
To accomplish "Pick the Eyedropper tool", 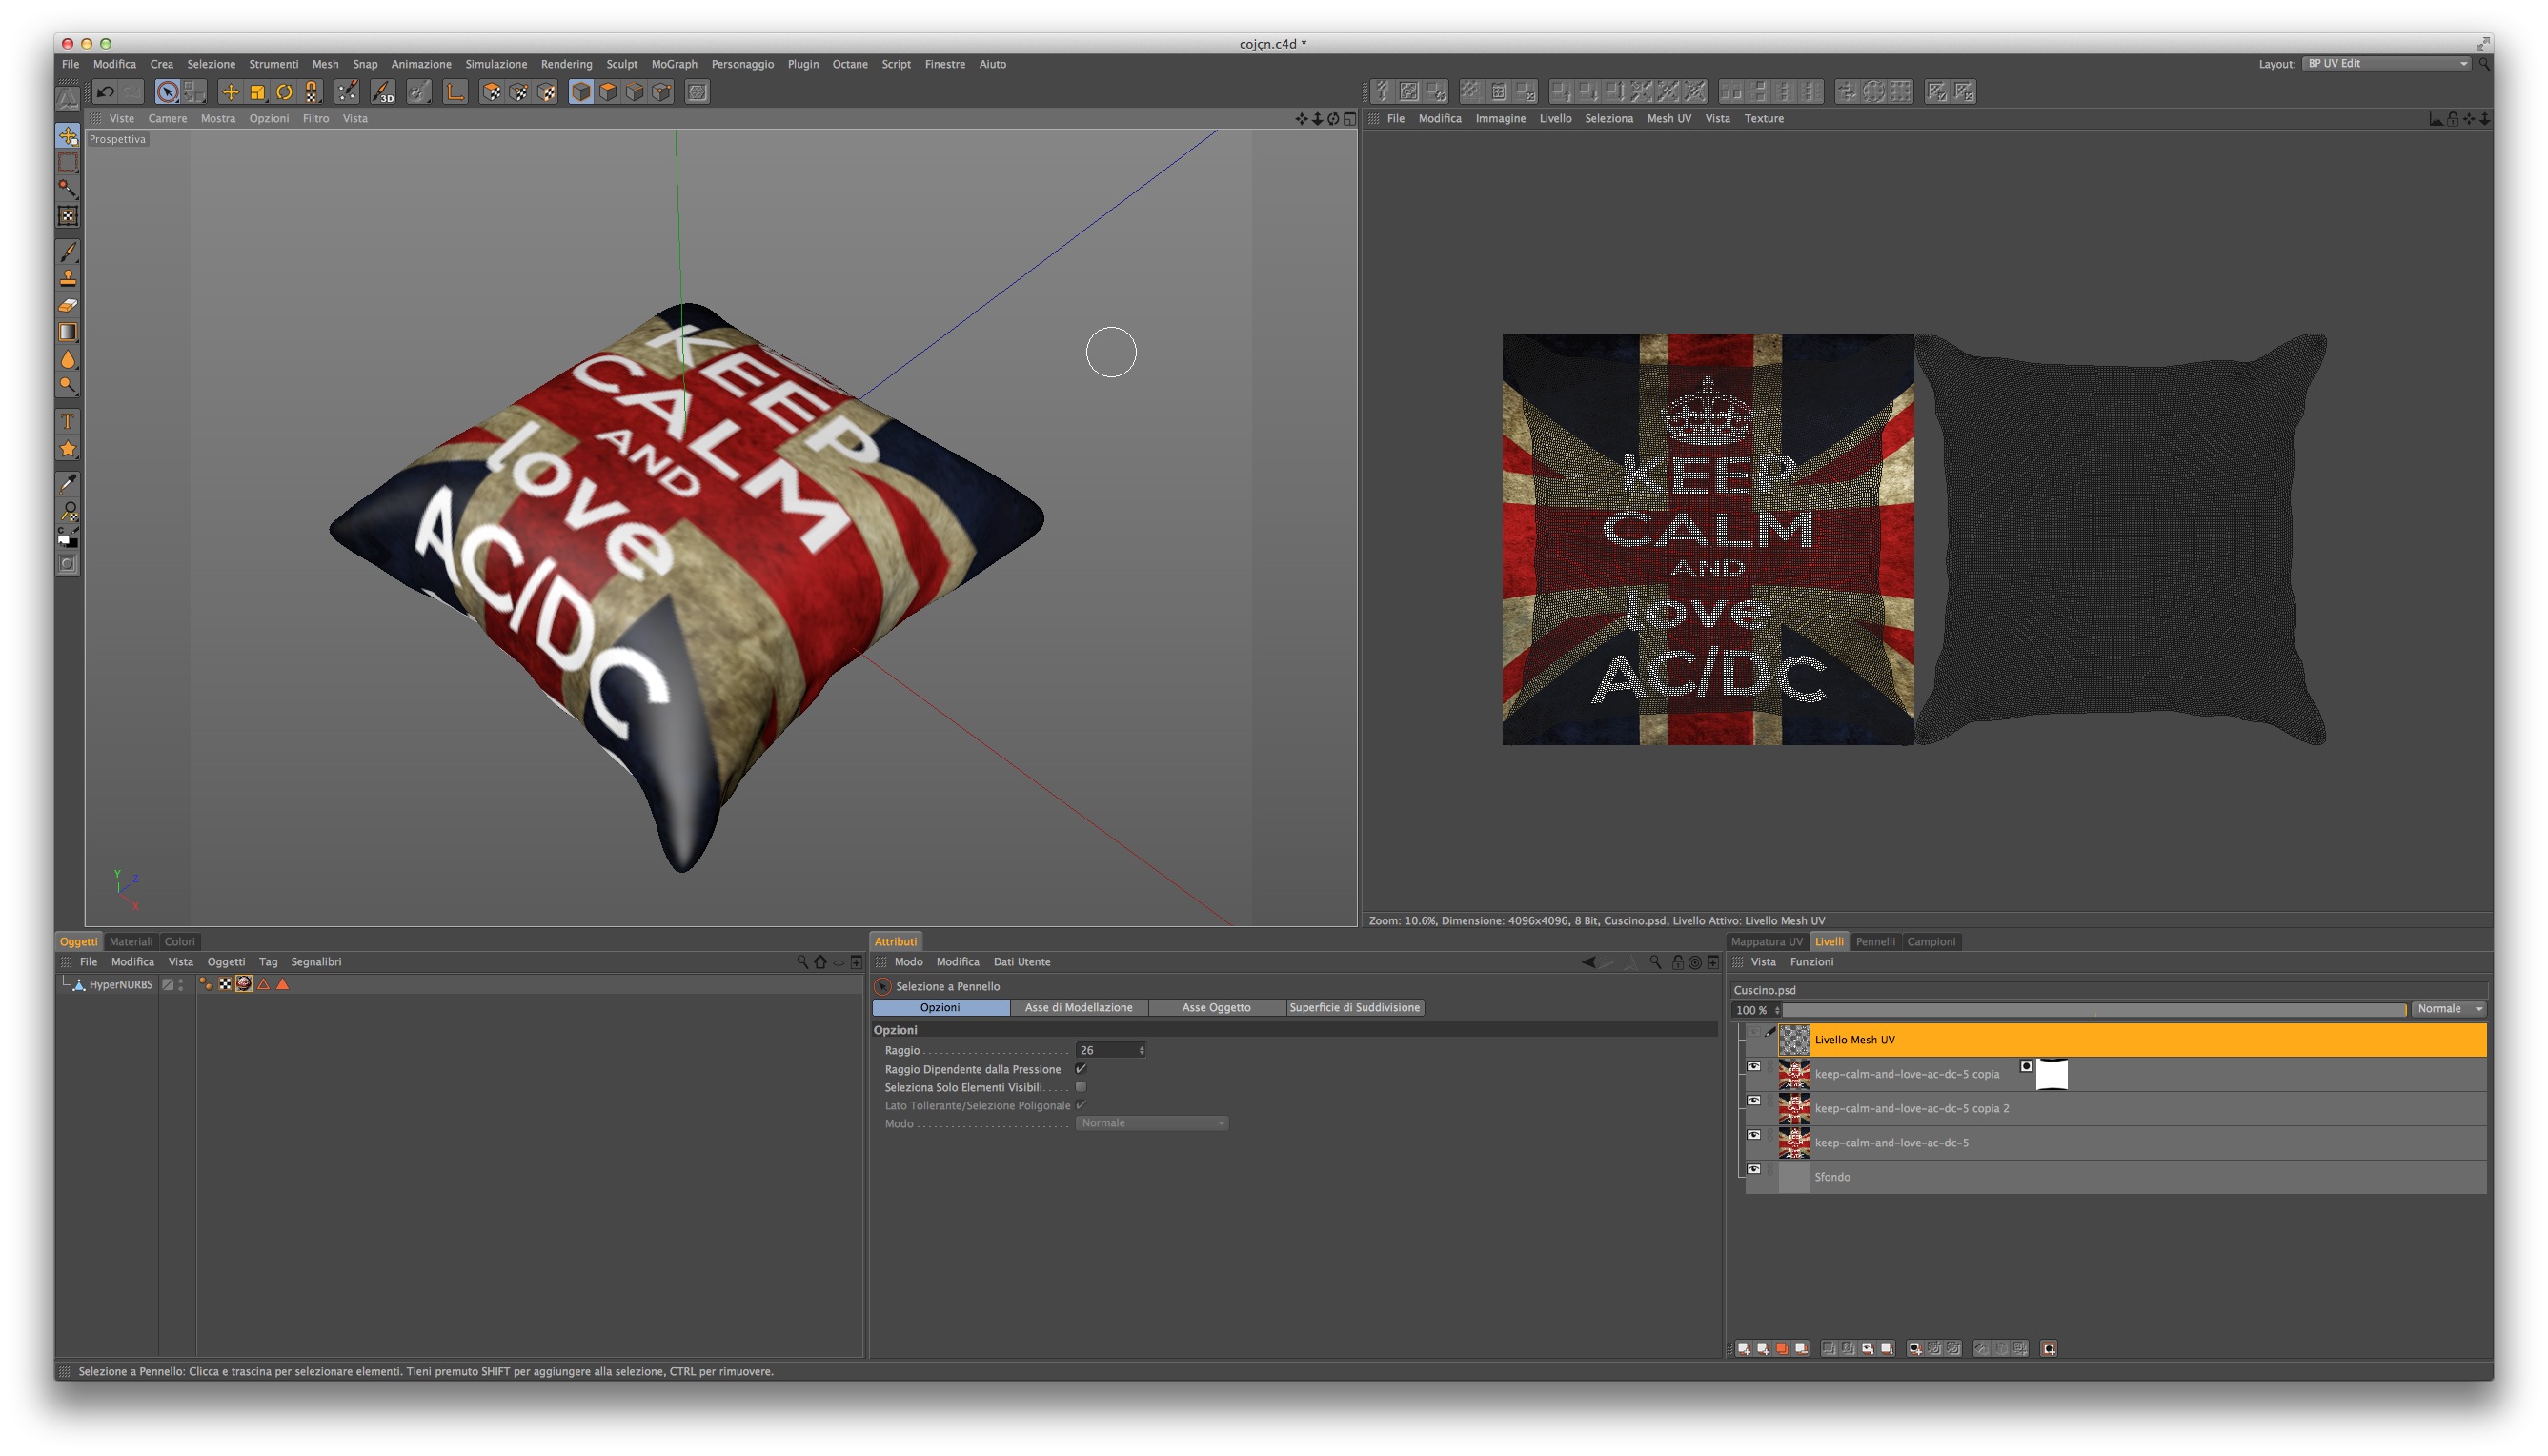I will pyautogui.click(x=68, y=484).
